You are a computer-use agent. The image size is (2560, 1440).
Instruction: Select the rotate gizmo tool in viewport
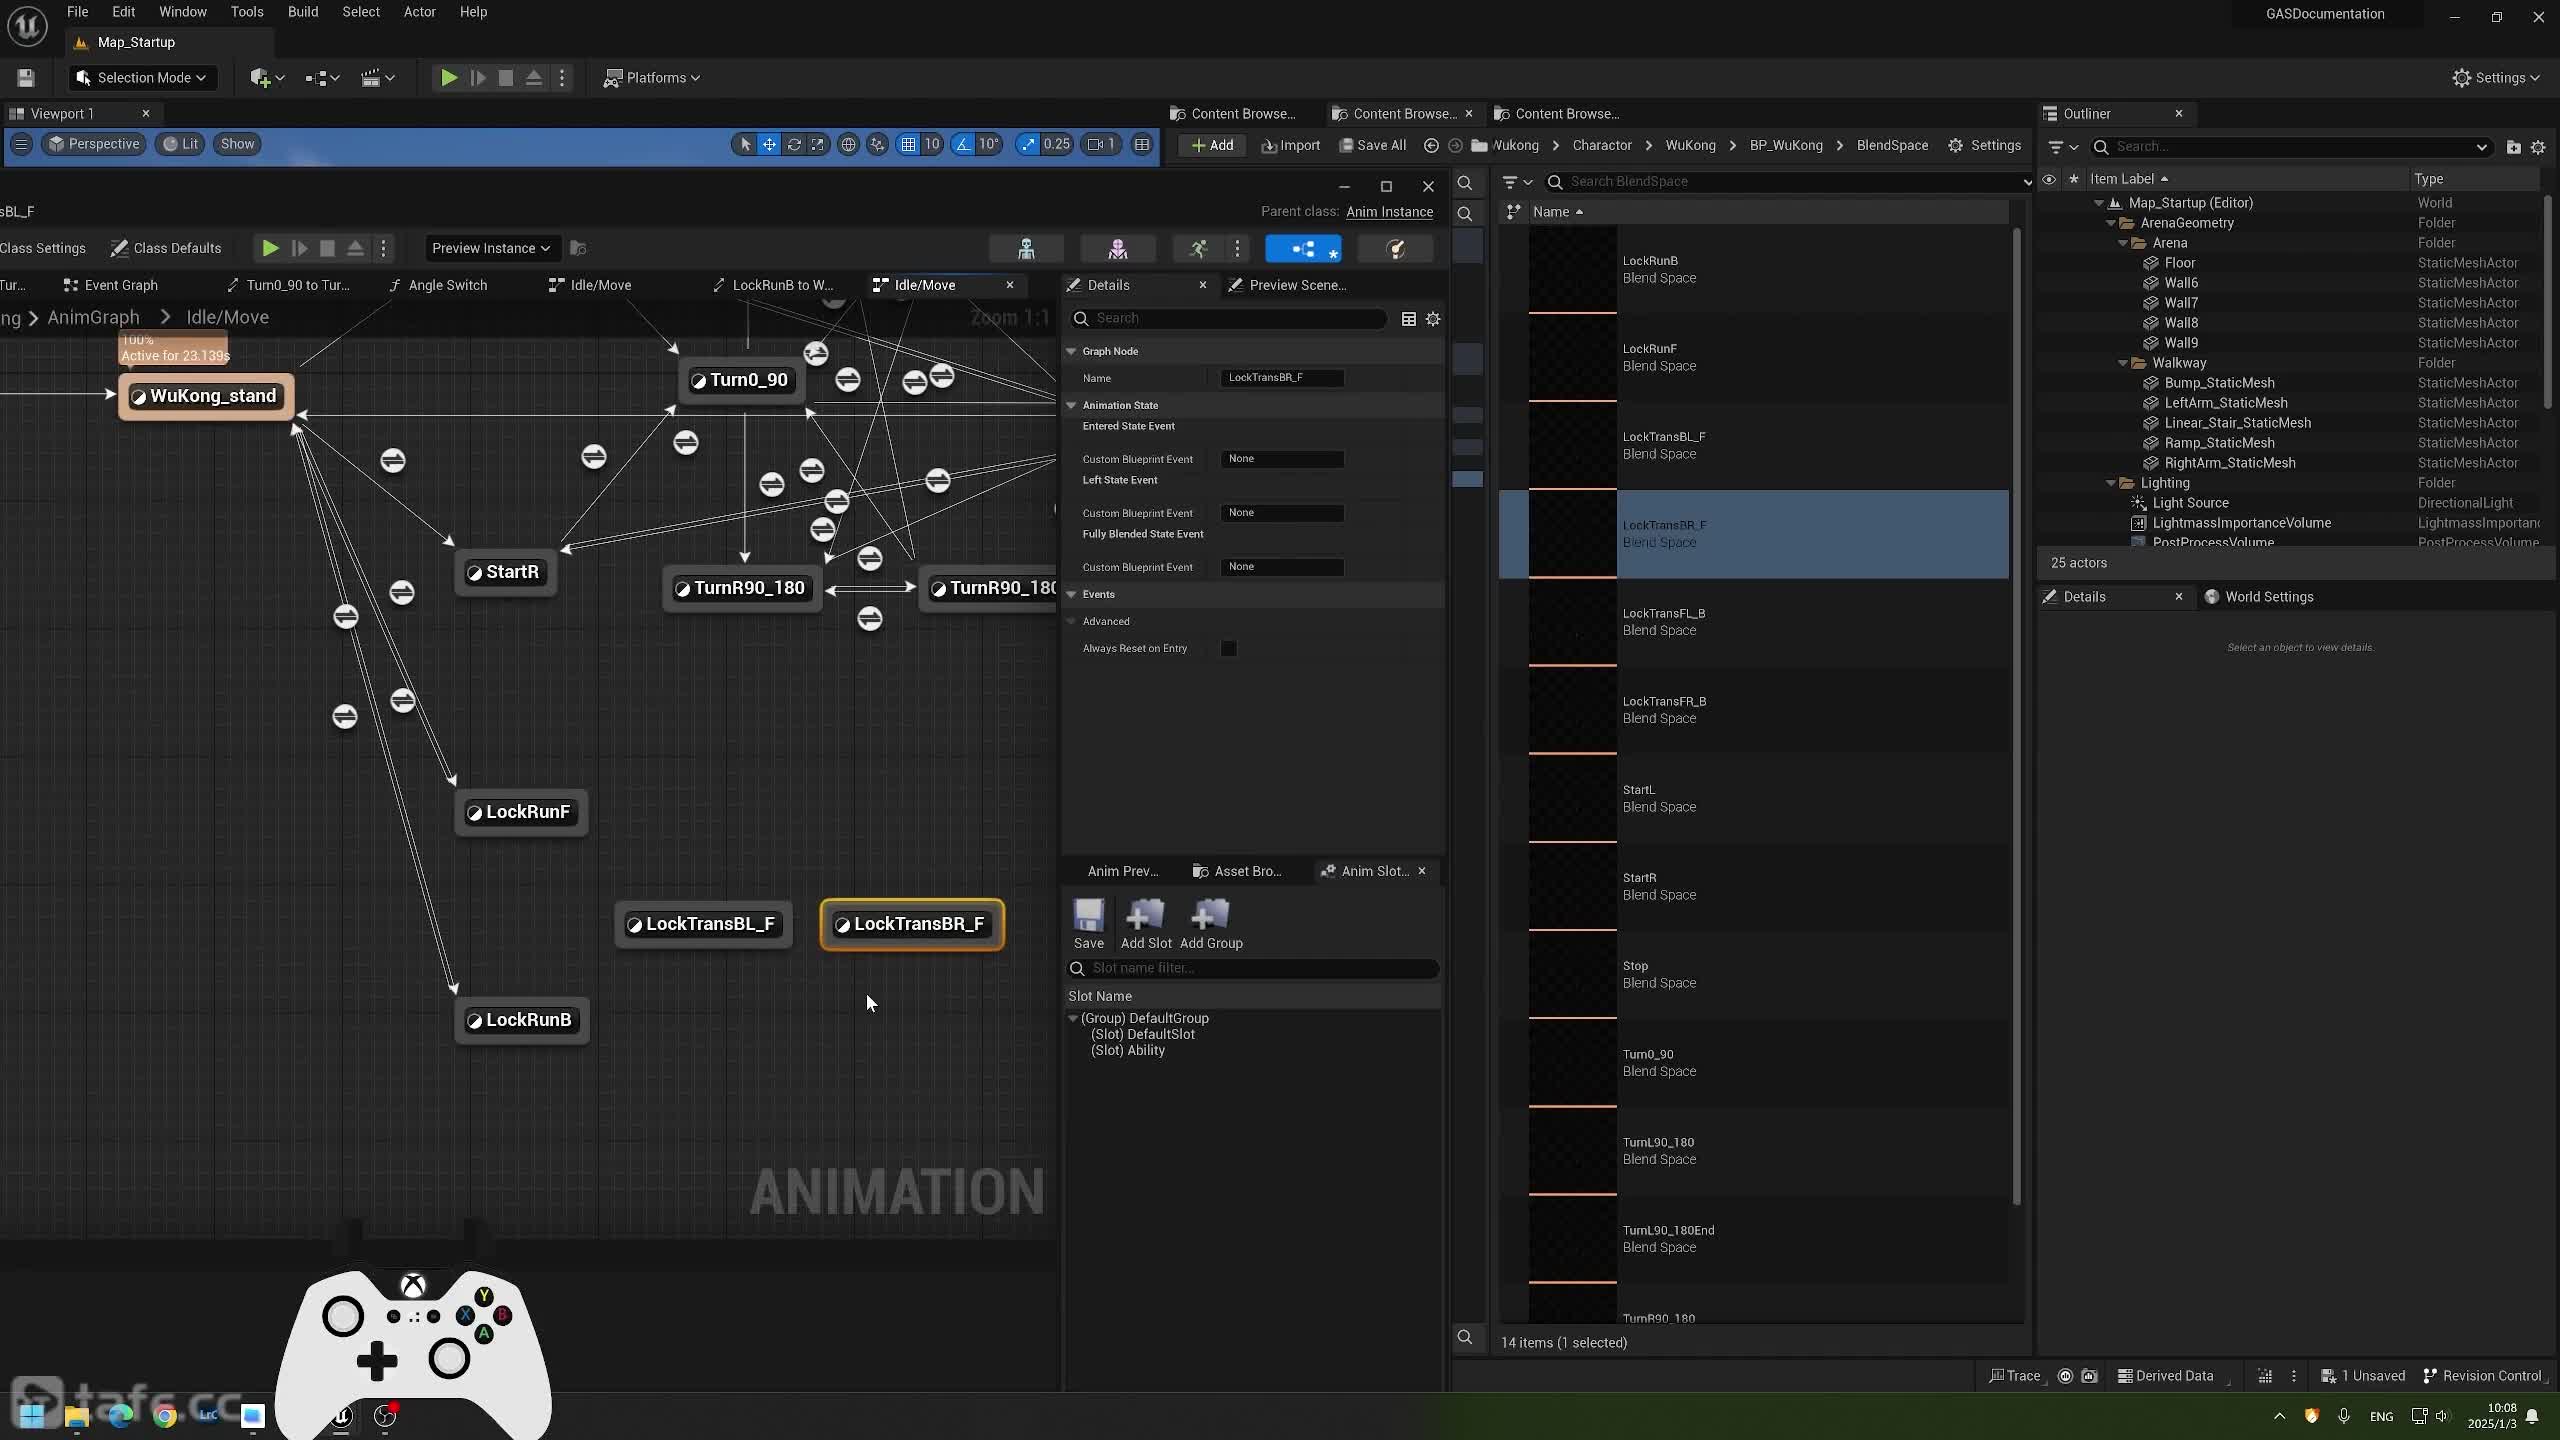point(794,145)
